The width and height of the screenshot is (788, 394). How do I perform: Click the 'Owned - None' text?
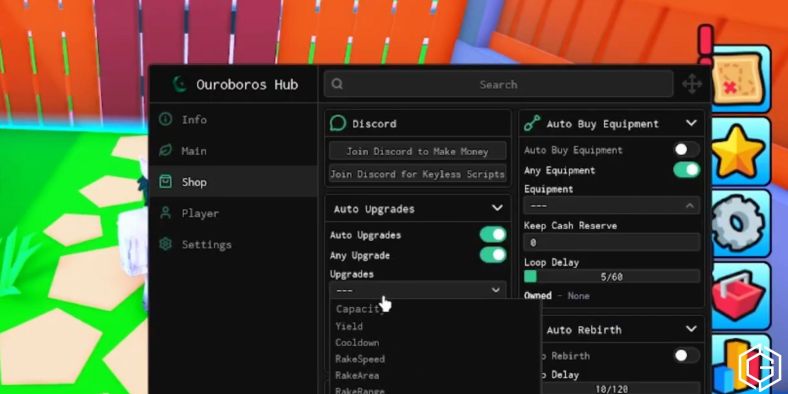(556, 296)
